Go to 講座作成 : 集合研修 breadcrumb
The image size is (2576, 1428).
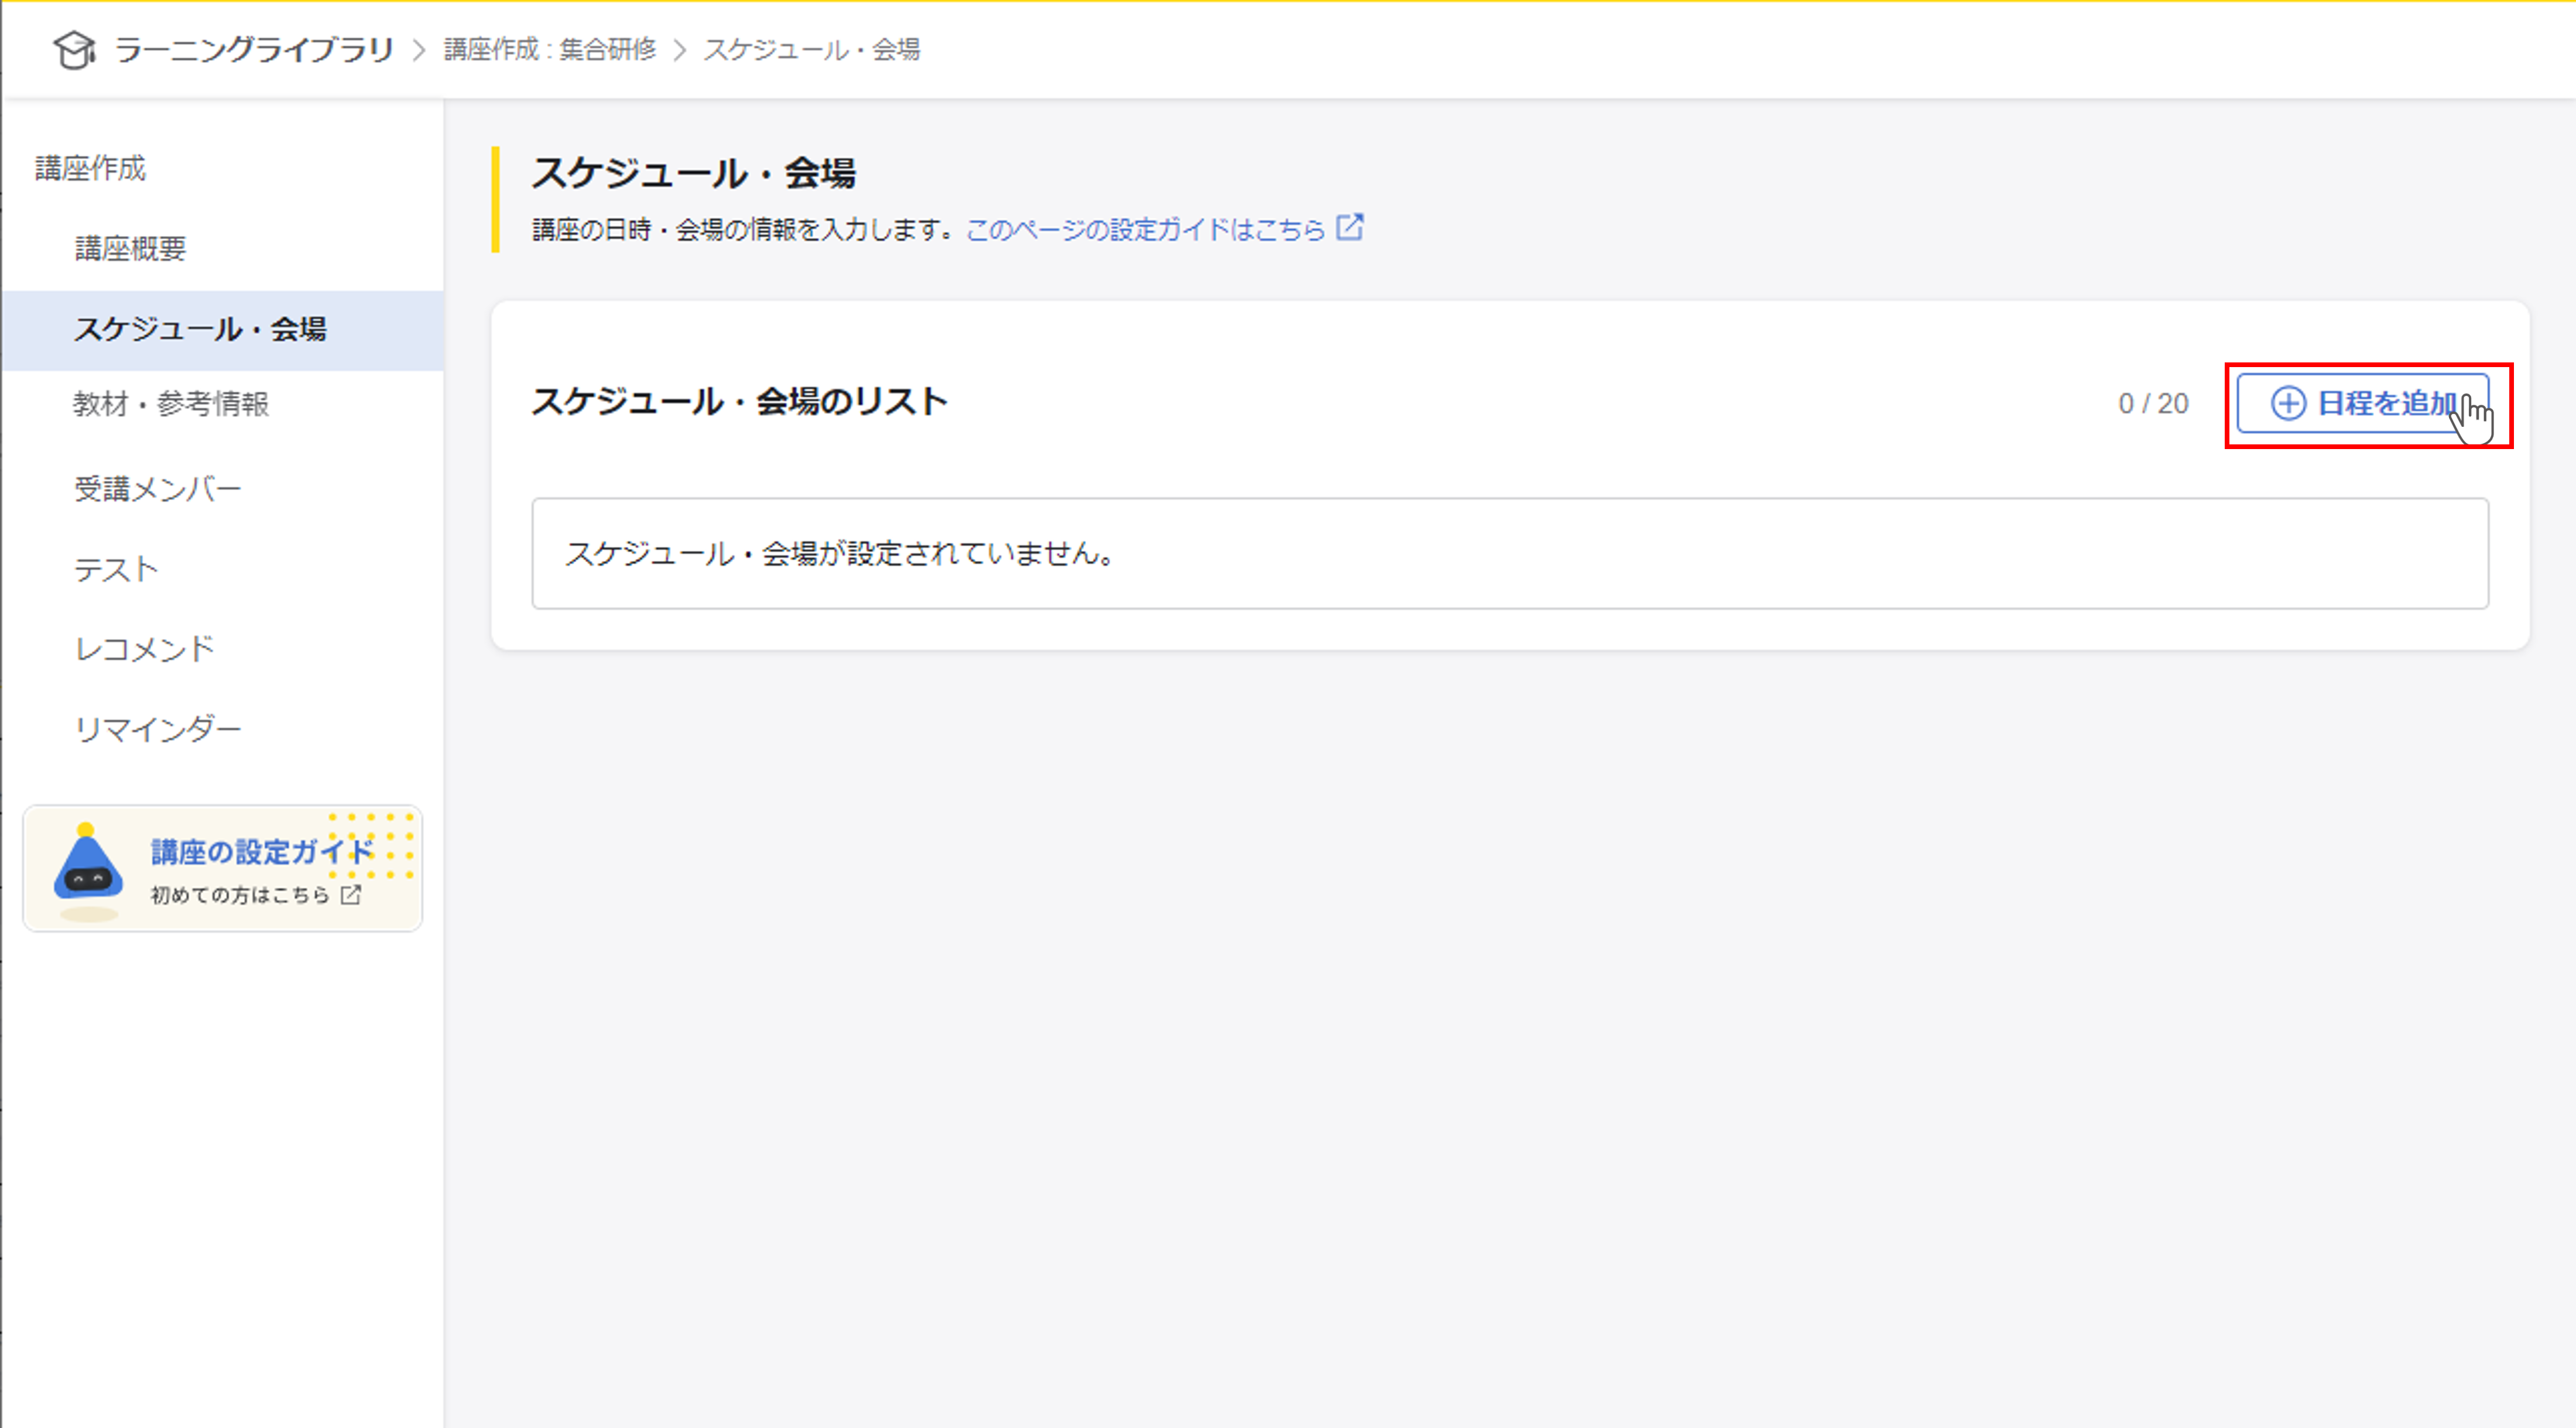[x=549, y=49]
